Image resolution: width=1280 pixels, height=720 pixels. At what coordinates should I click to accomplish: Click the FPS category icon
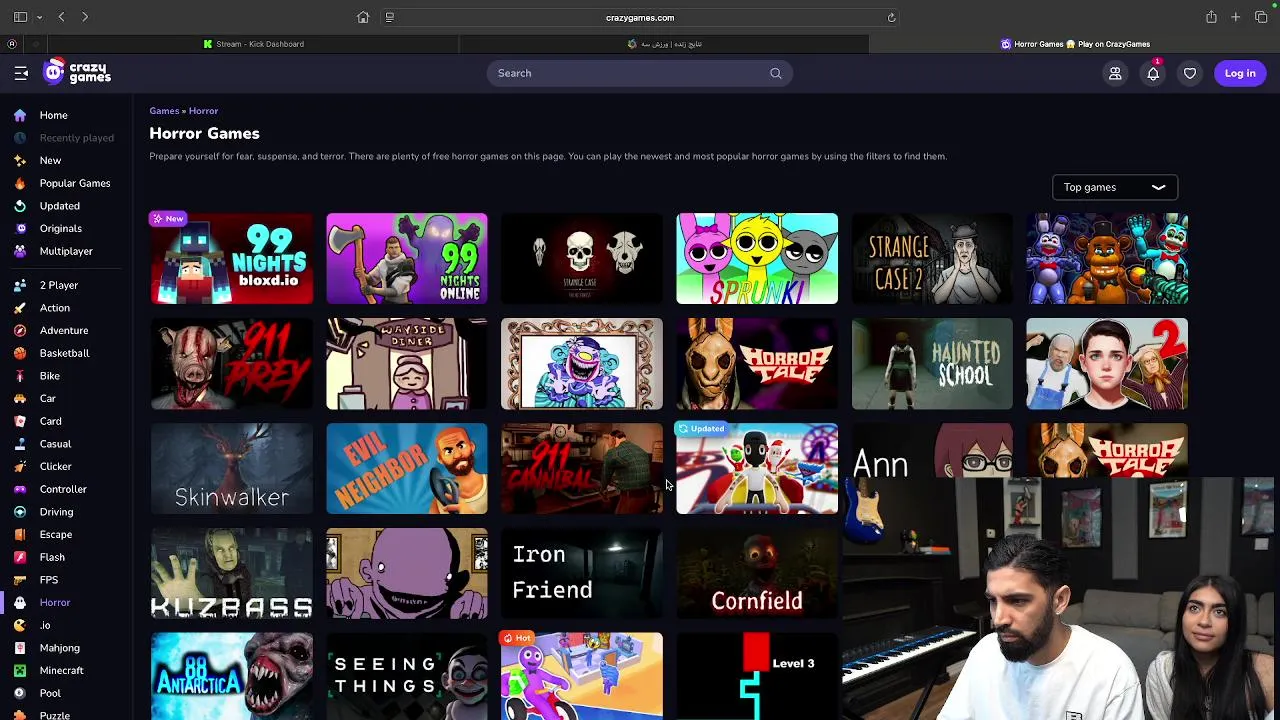click(x=20, y=580)
